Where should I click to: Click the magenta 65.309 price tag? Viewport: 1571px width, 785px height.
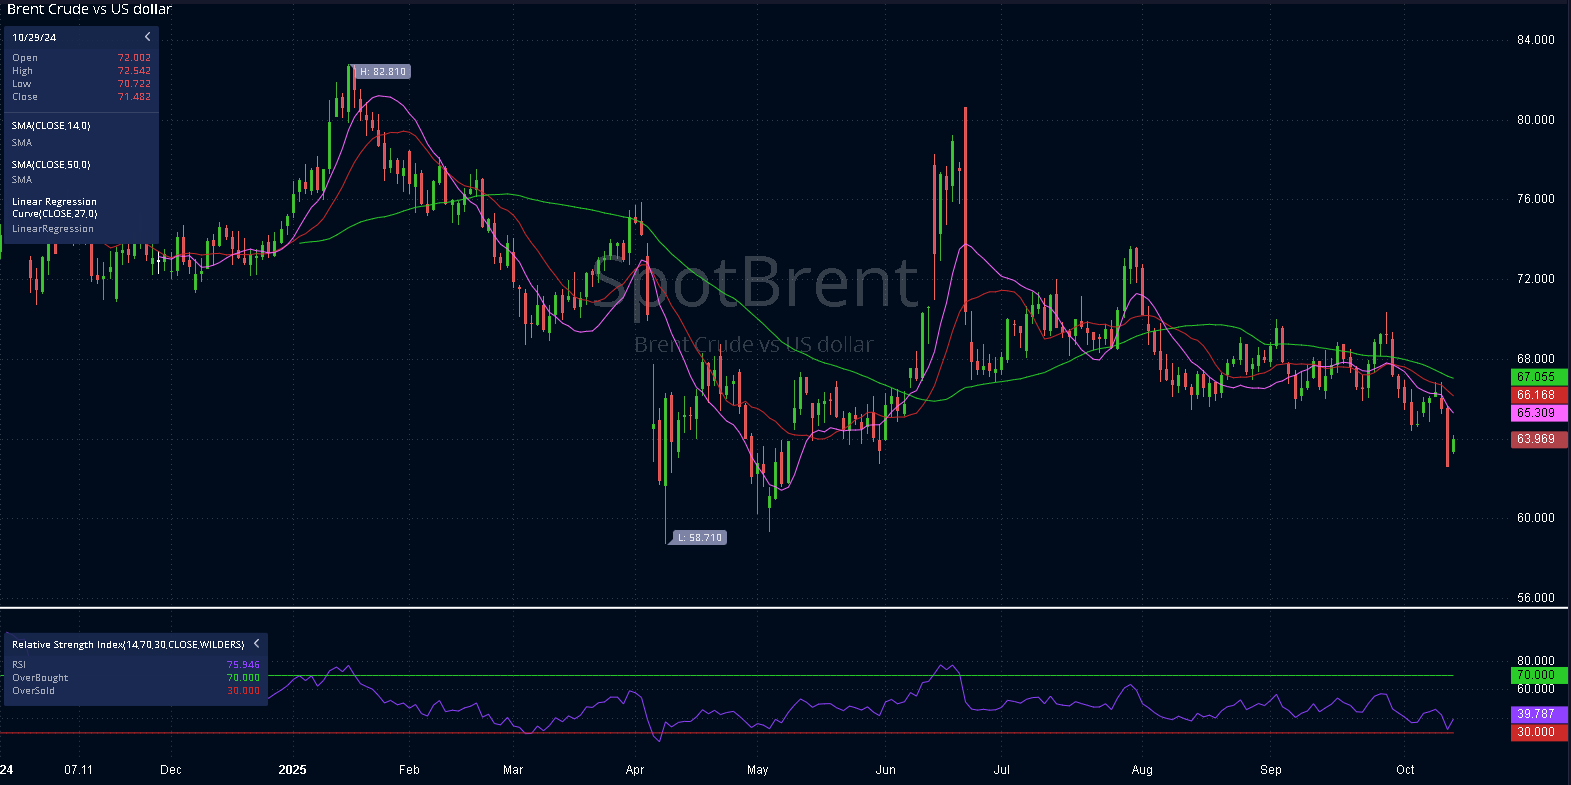coord(1537,413)
